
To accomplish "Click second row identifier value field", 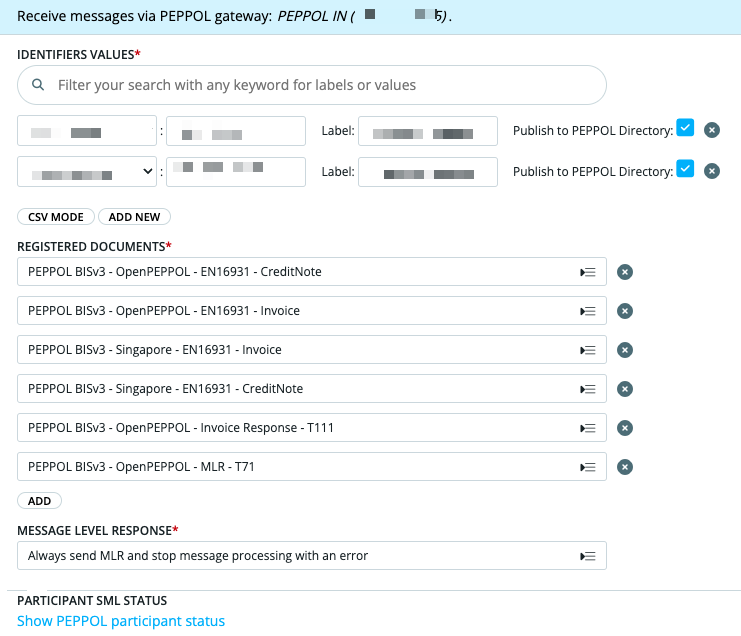I will (236, 172).
